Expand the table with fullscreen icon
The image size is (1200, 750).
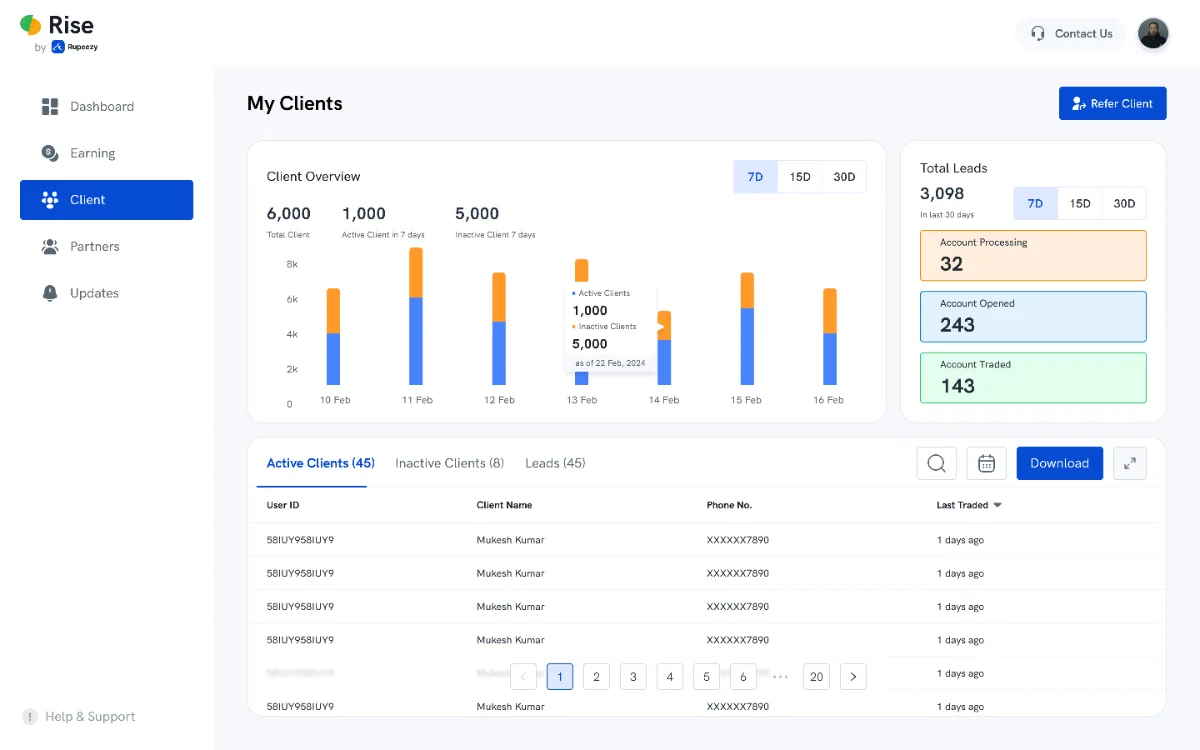(x=1129, y=463)
